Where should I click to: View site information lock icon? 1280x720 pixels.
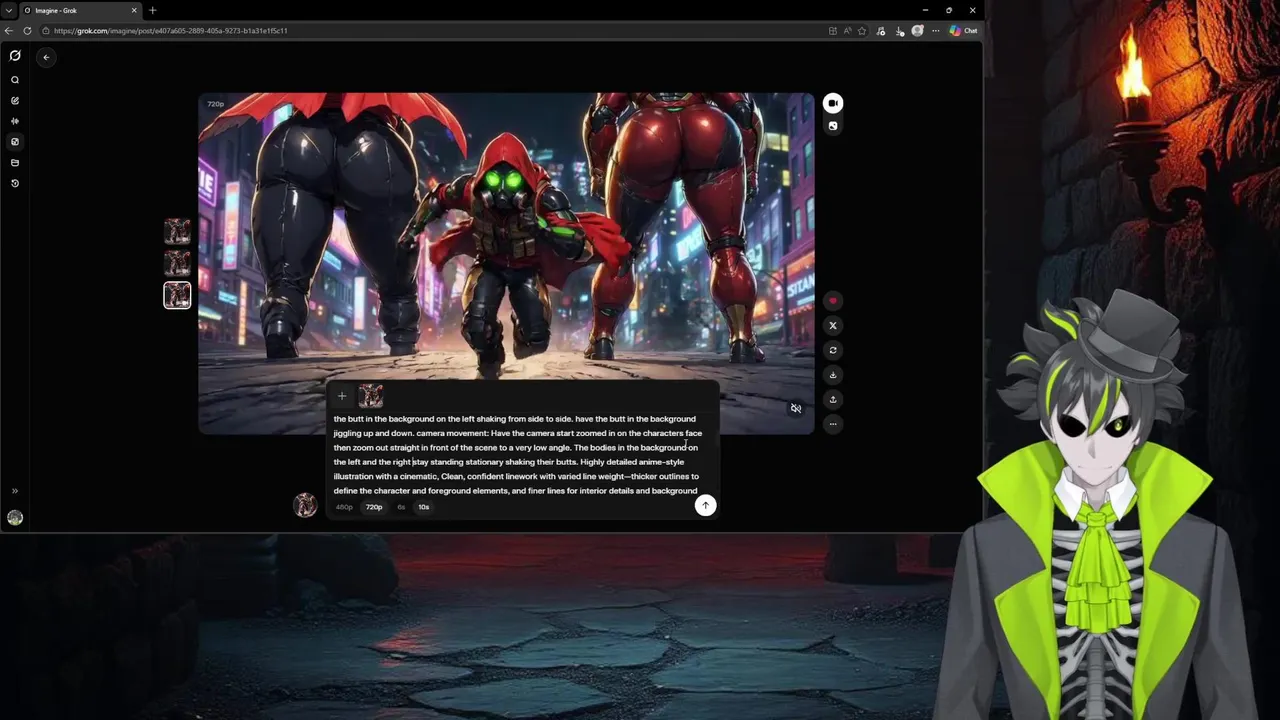[x=46, y=31]
